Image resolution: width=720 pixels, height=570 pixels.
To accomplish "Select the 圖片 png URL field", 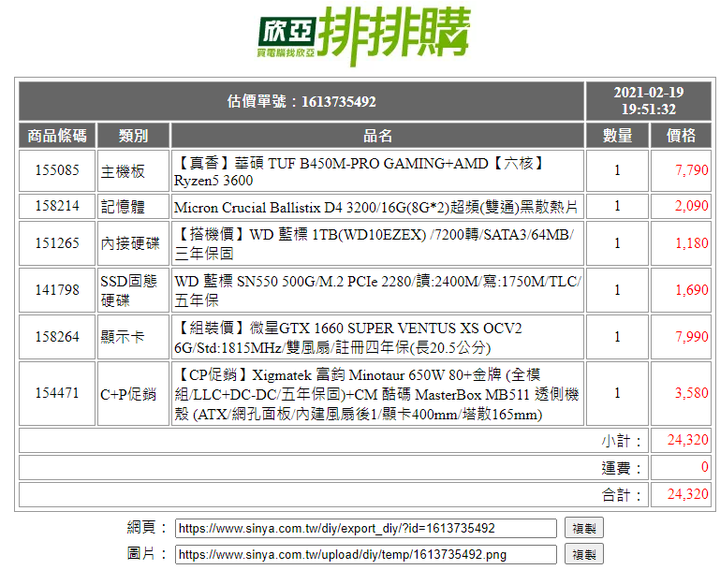I will tap(366, 554).
